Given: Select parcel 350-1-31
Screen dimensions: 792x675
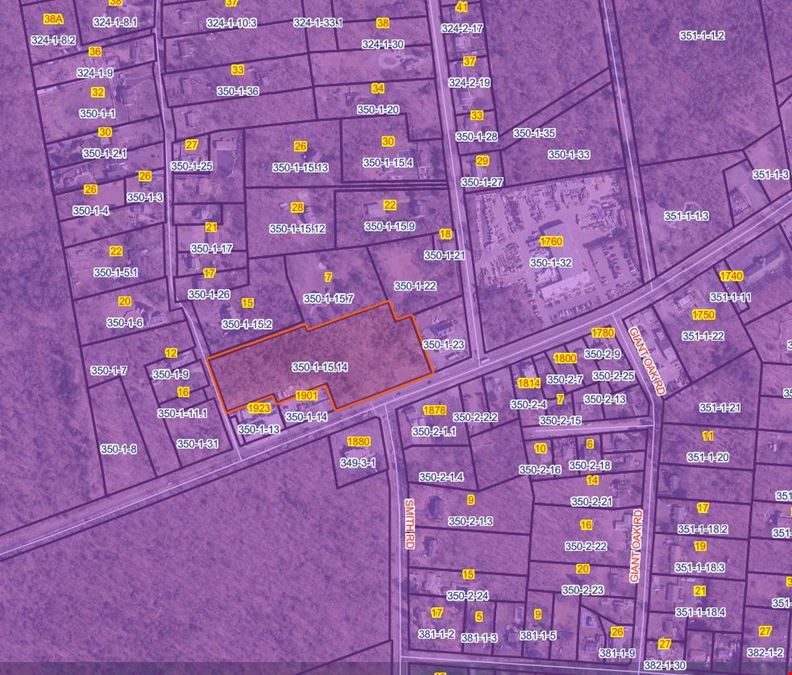Looking at the screenshot, I should (198, 443).
